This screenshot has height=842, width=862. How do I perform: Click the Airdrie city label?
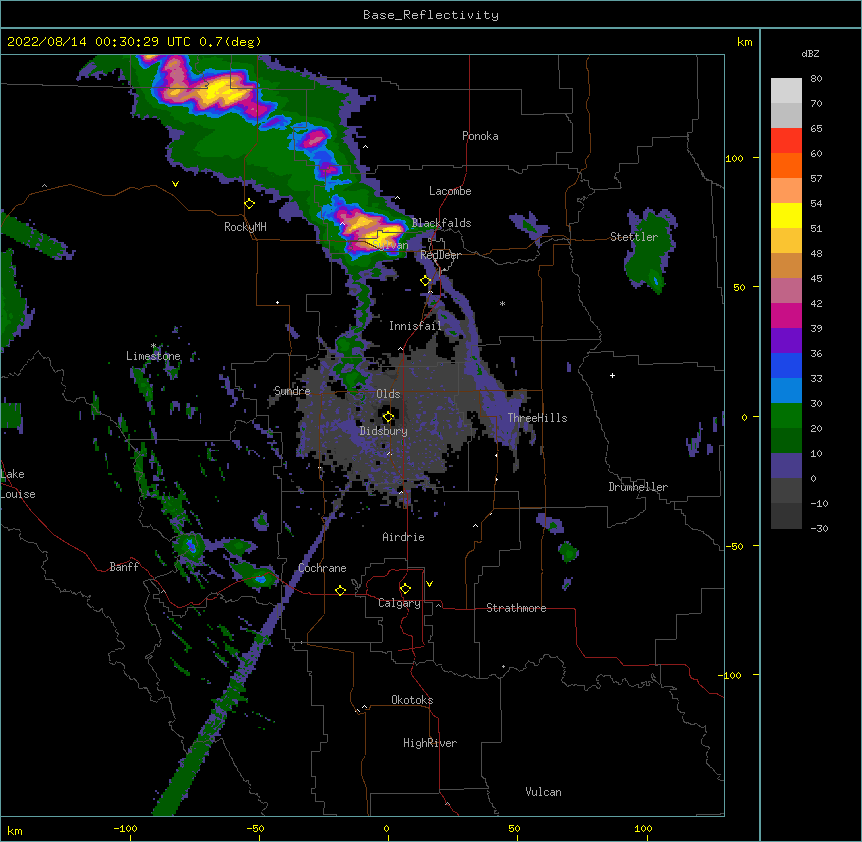tap(403, 537)
